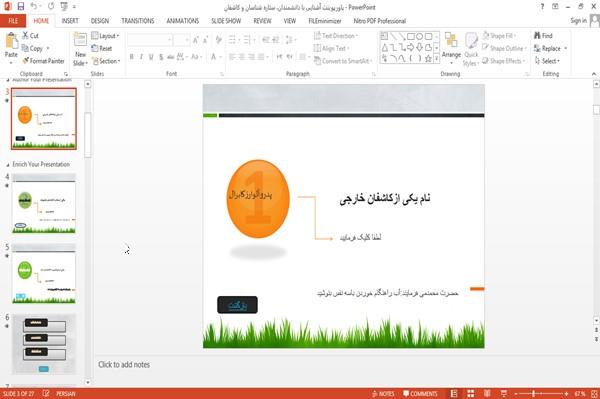
Task: Toggle Bullets list
Action: point(232,40)
